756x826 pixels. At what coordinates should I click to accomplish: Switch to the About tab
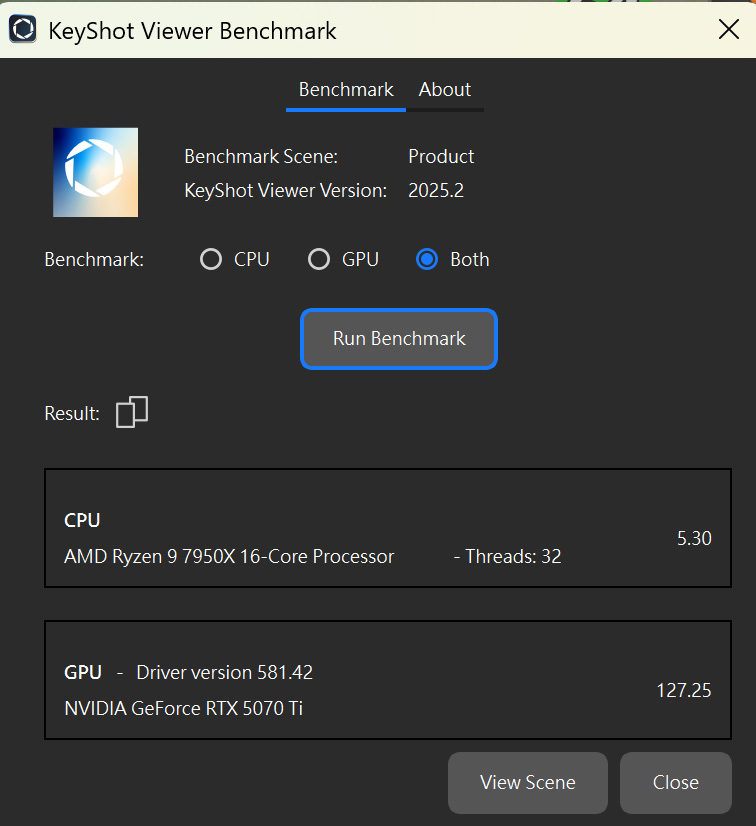click(444, 90)
